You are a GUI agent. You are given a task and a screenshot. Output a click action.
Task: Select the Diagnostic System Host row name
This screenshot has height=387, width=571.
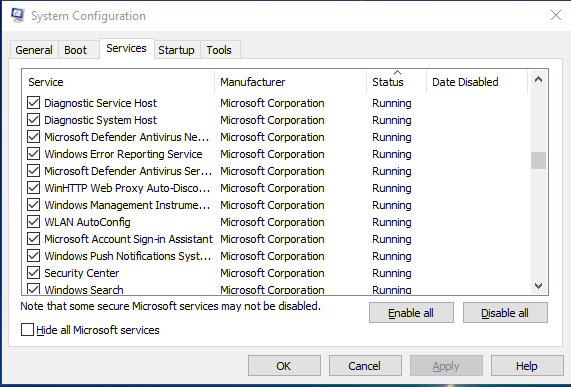tap(101, 120)
